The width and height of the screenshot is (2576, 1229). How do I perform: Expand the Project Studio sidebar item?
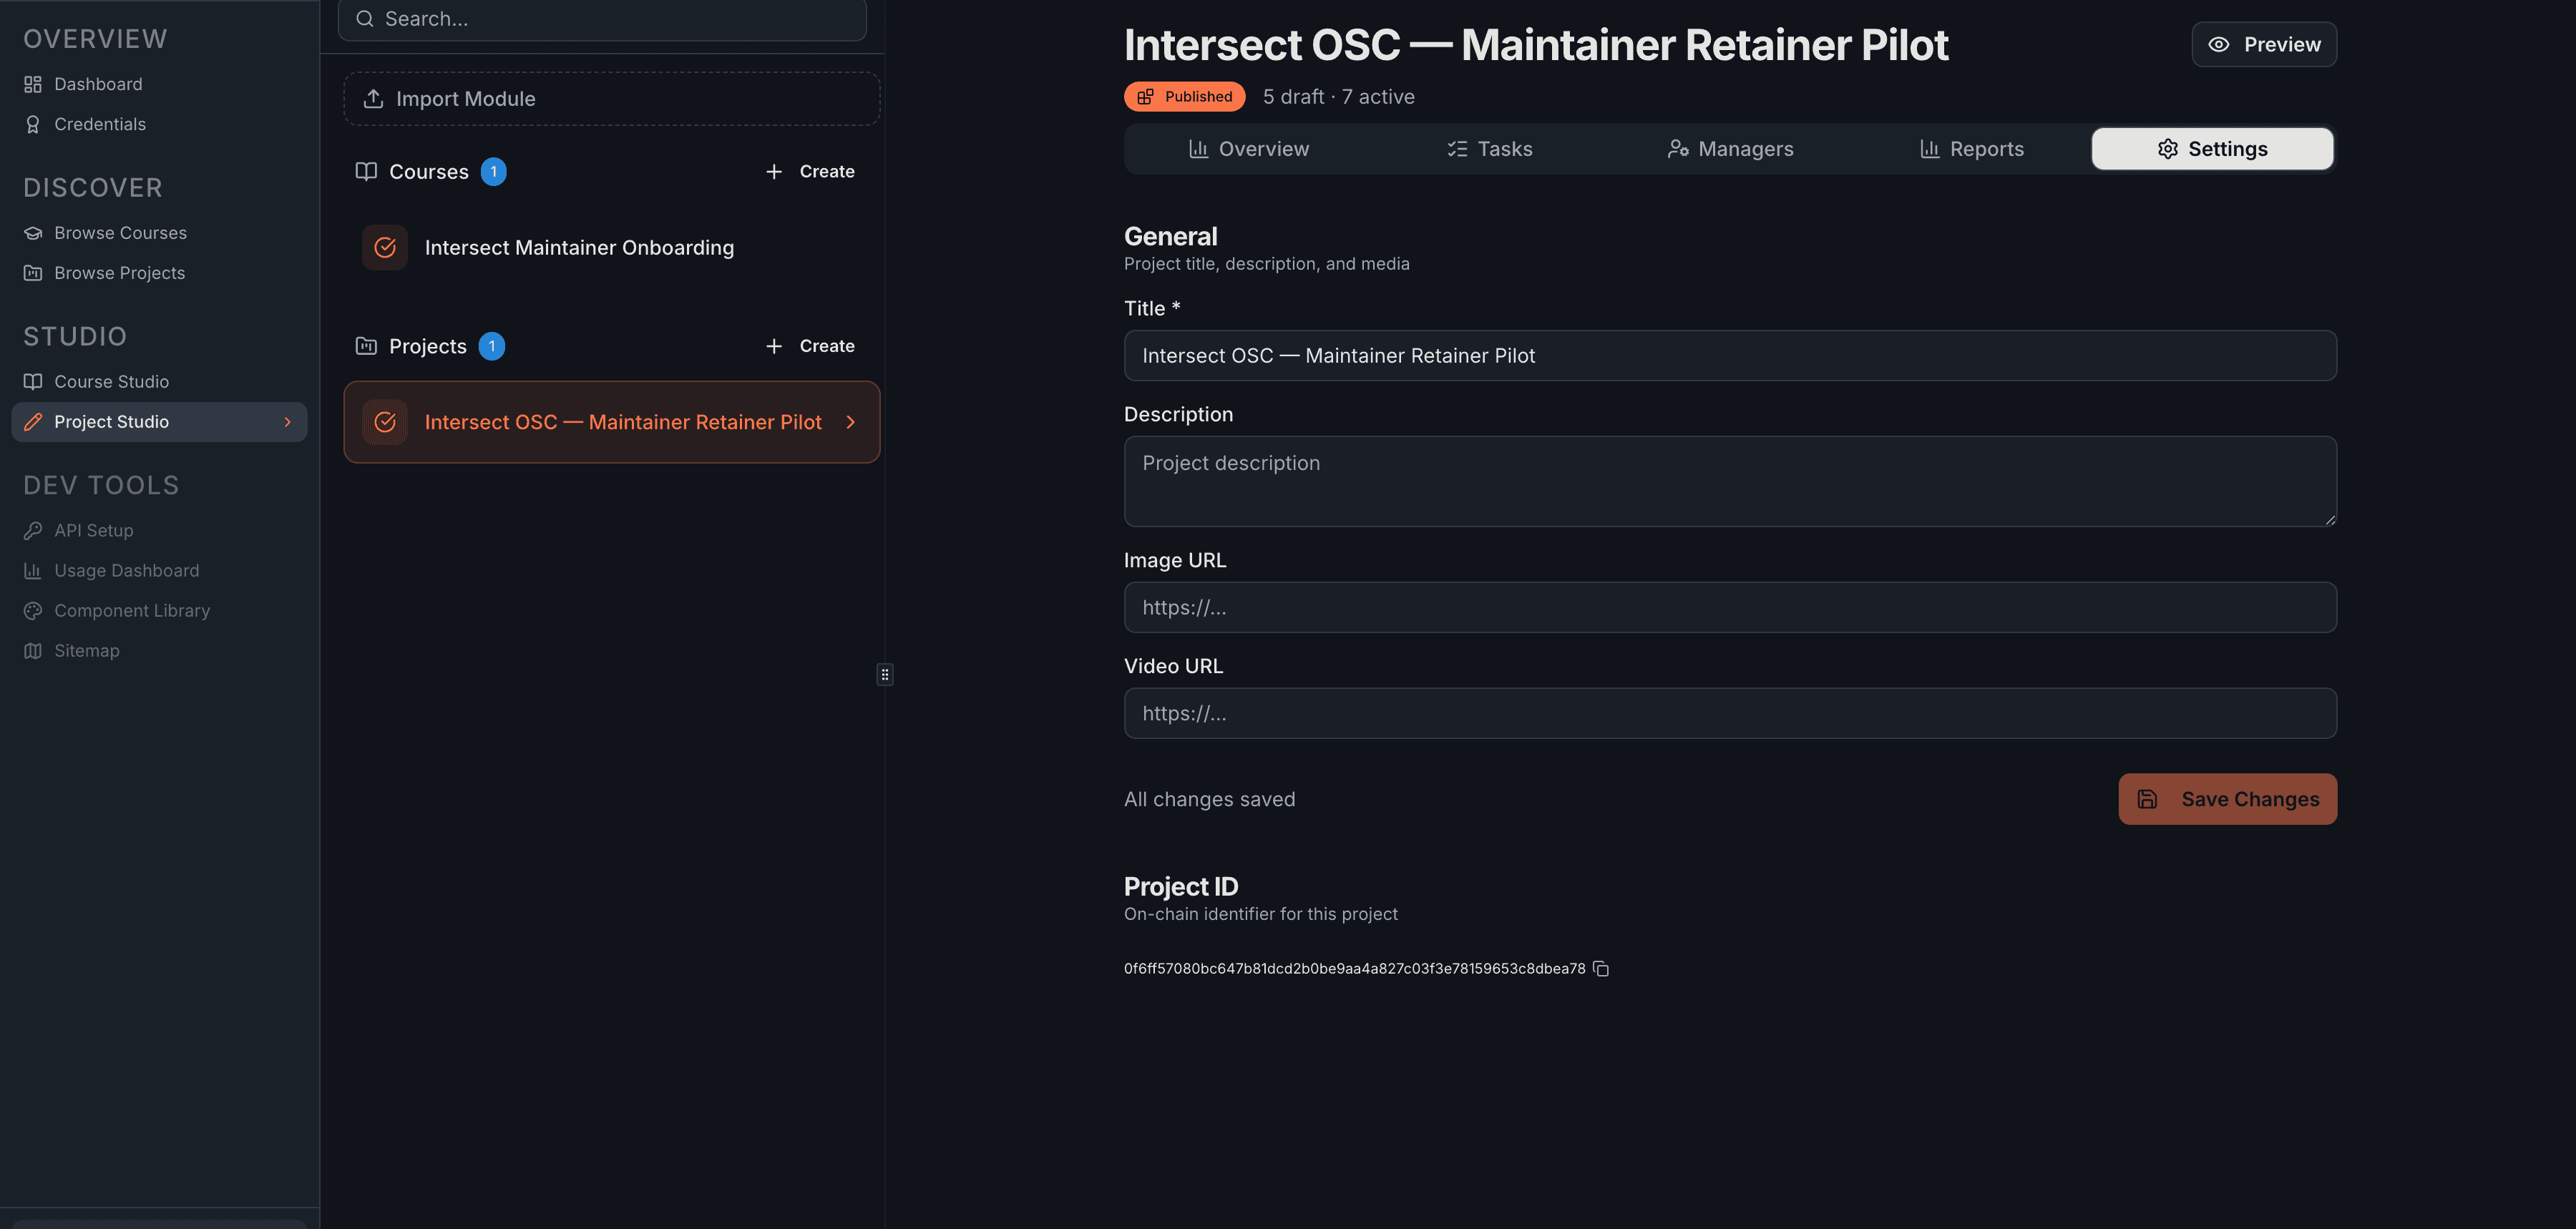288,421
